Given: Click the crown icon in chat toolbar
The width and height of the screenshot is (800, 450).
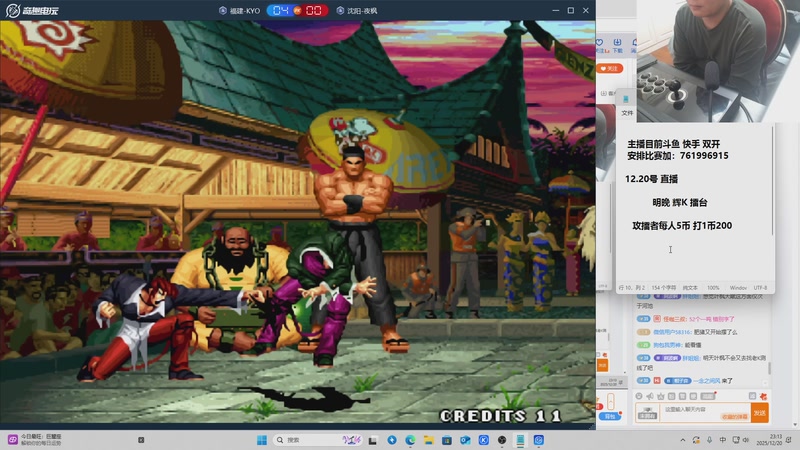Looking at the screenshot, I should tap(661, 396).
